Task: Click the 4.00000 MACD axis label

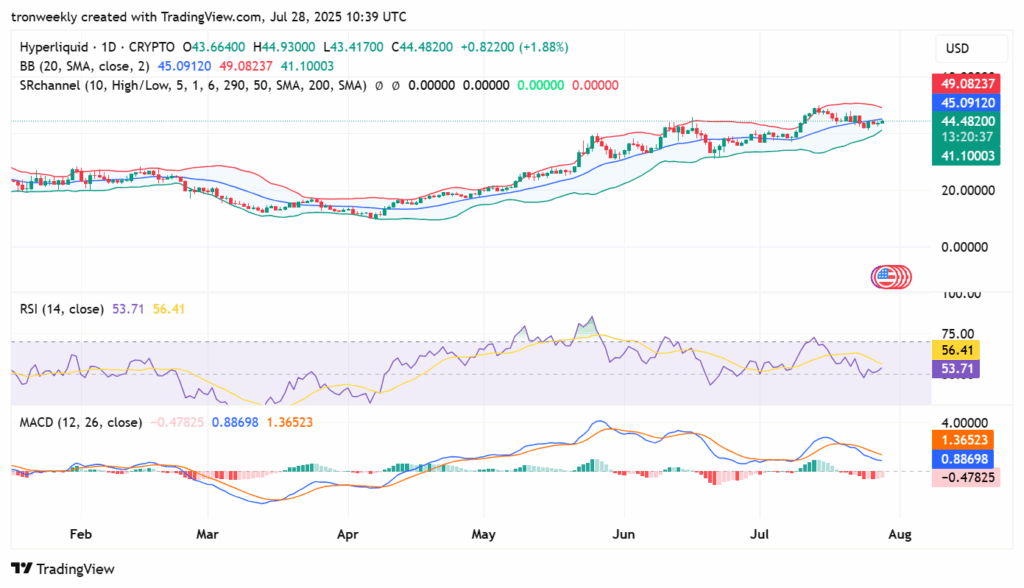Action: [x=965, y=423]
